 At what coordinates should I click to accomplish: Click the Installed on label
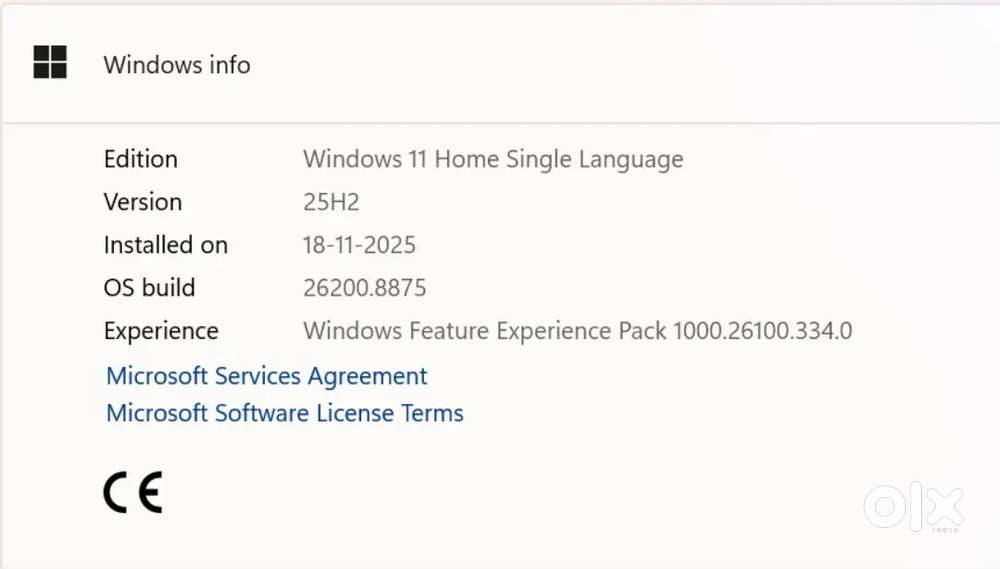(x=166, y=245)
